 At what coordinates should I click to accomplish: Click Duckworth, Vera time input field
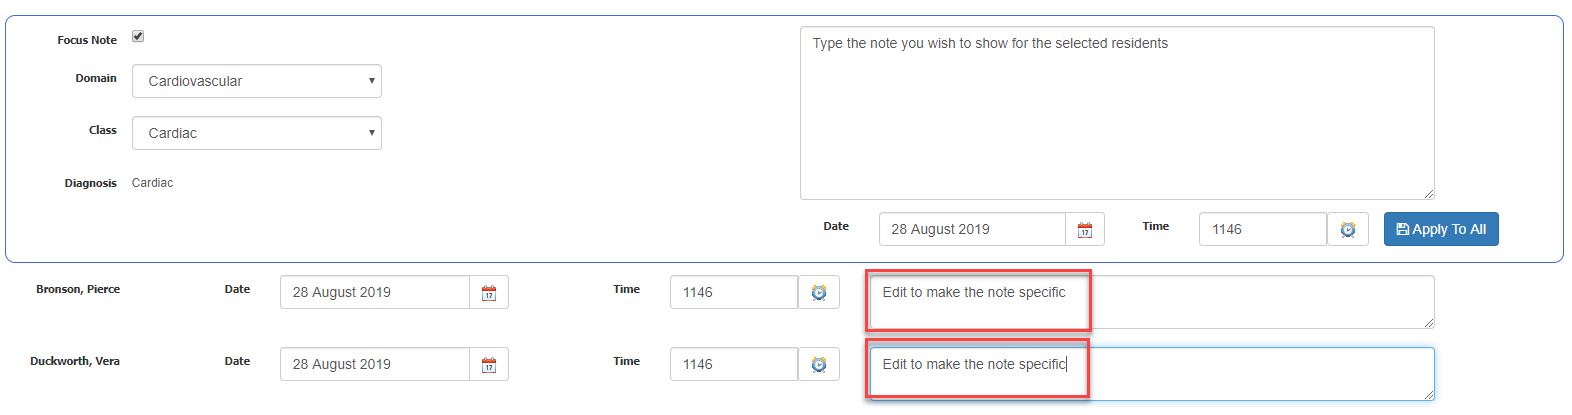click(x=733, y=365)
